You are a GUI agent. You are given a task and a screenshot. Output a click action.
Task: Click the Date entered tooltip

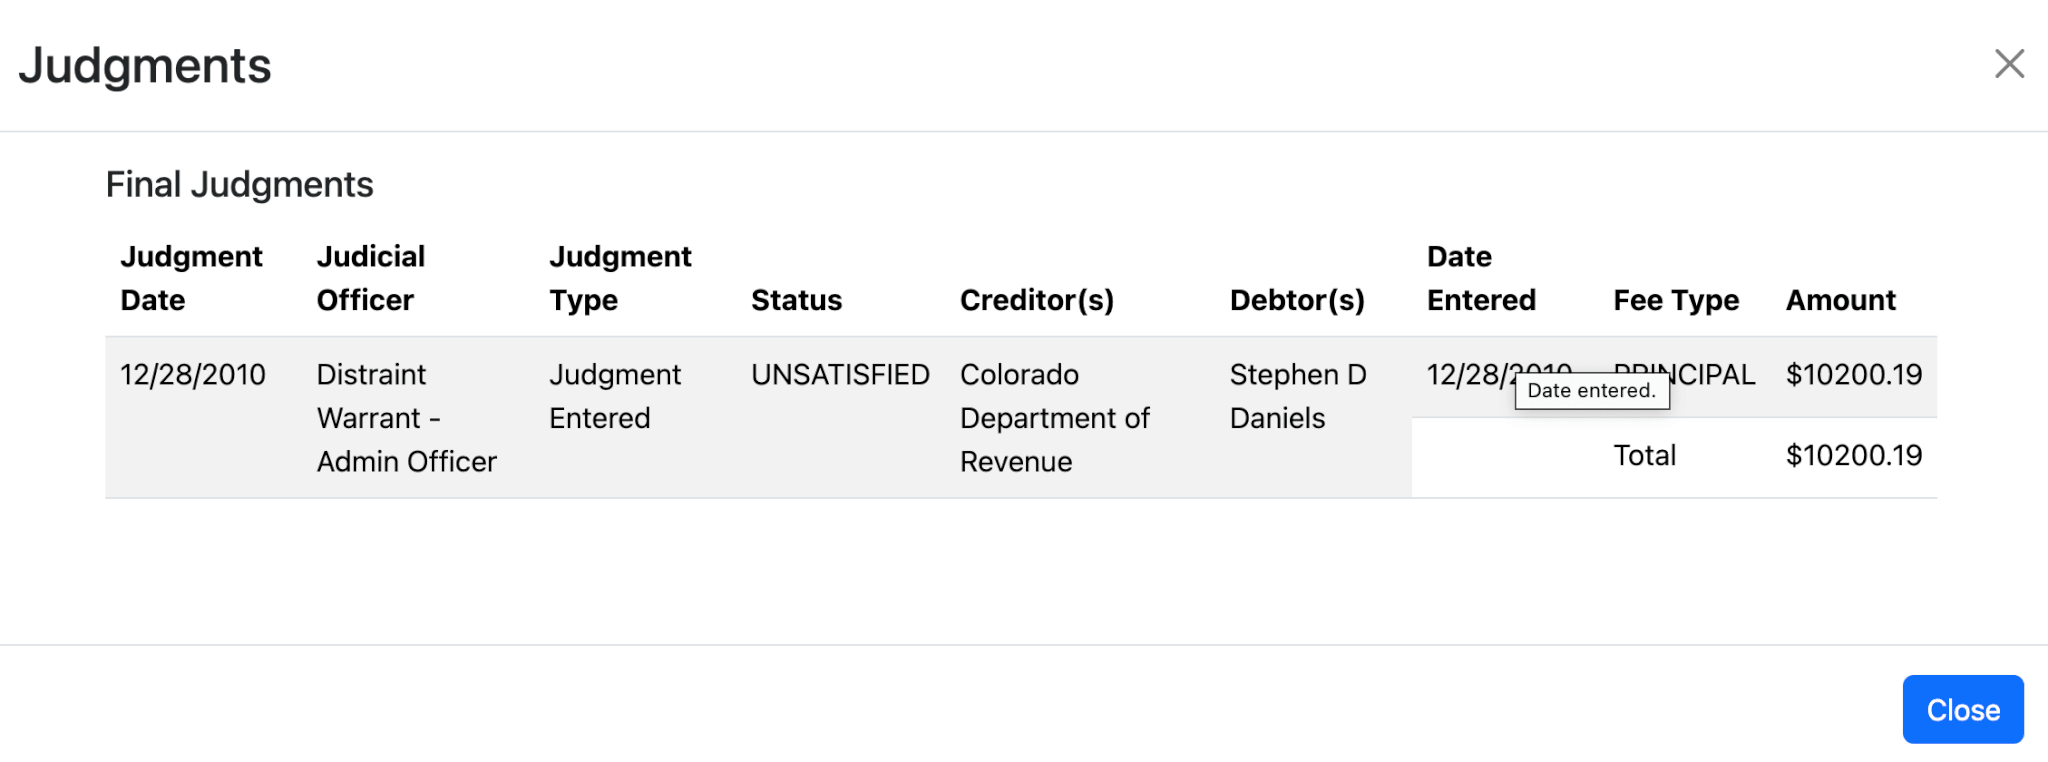[x=1591, y=391]
